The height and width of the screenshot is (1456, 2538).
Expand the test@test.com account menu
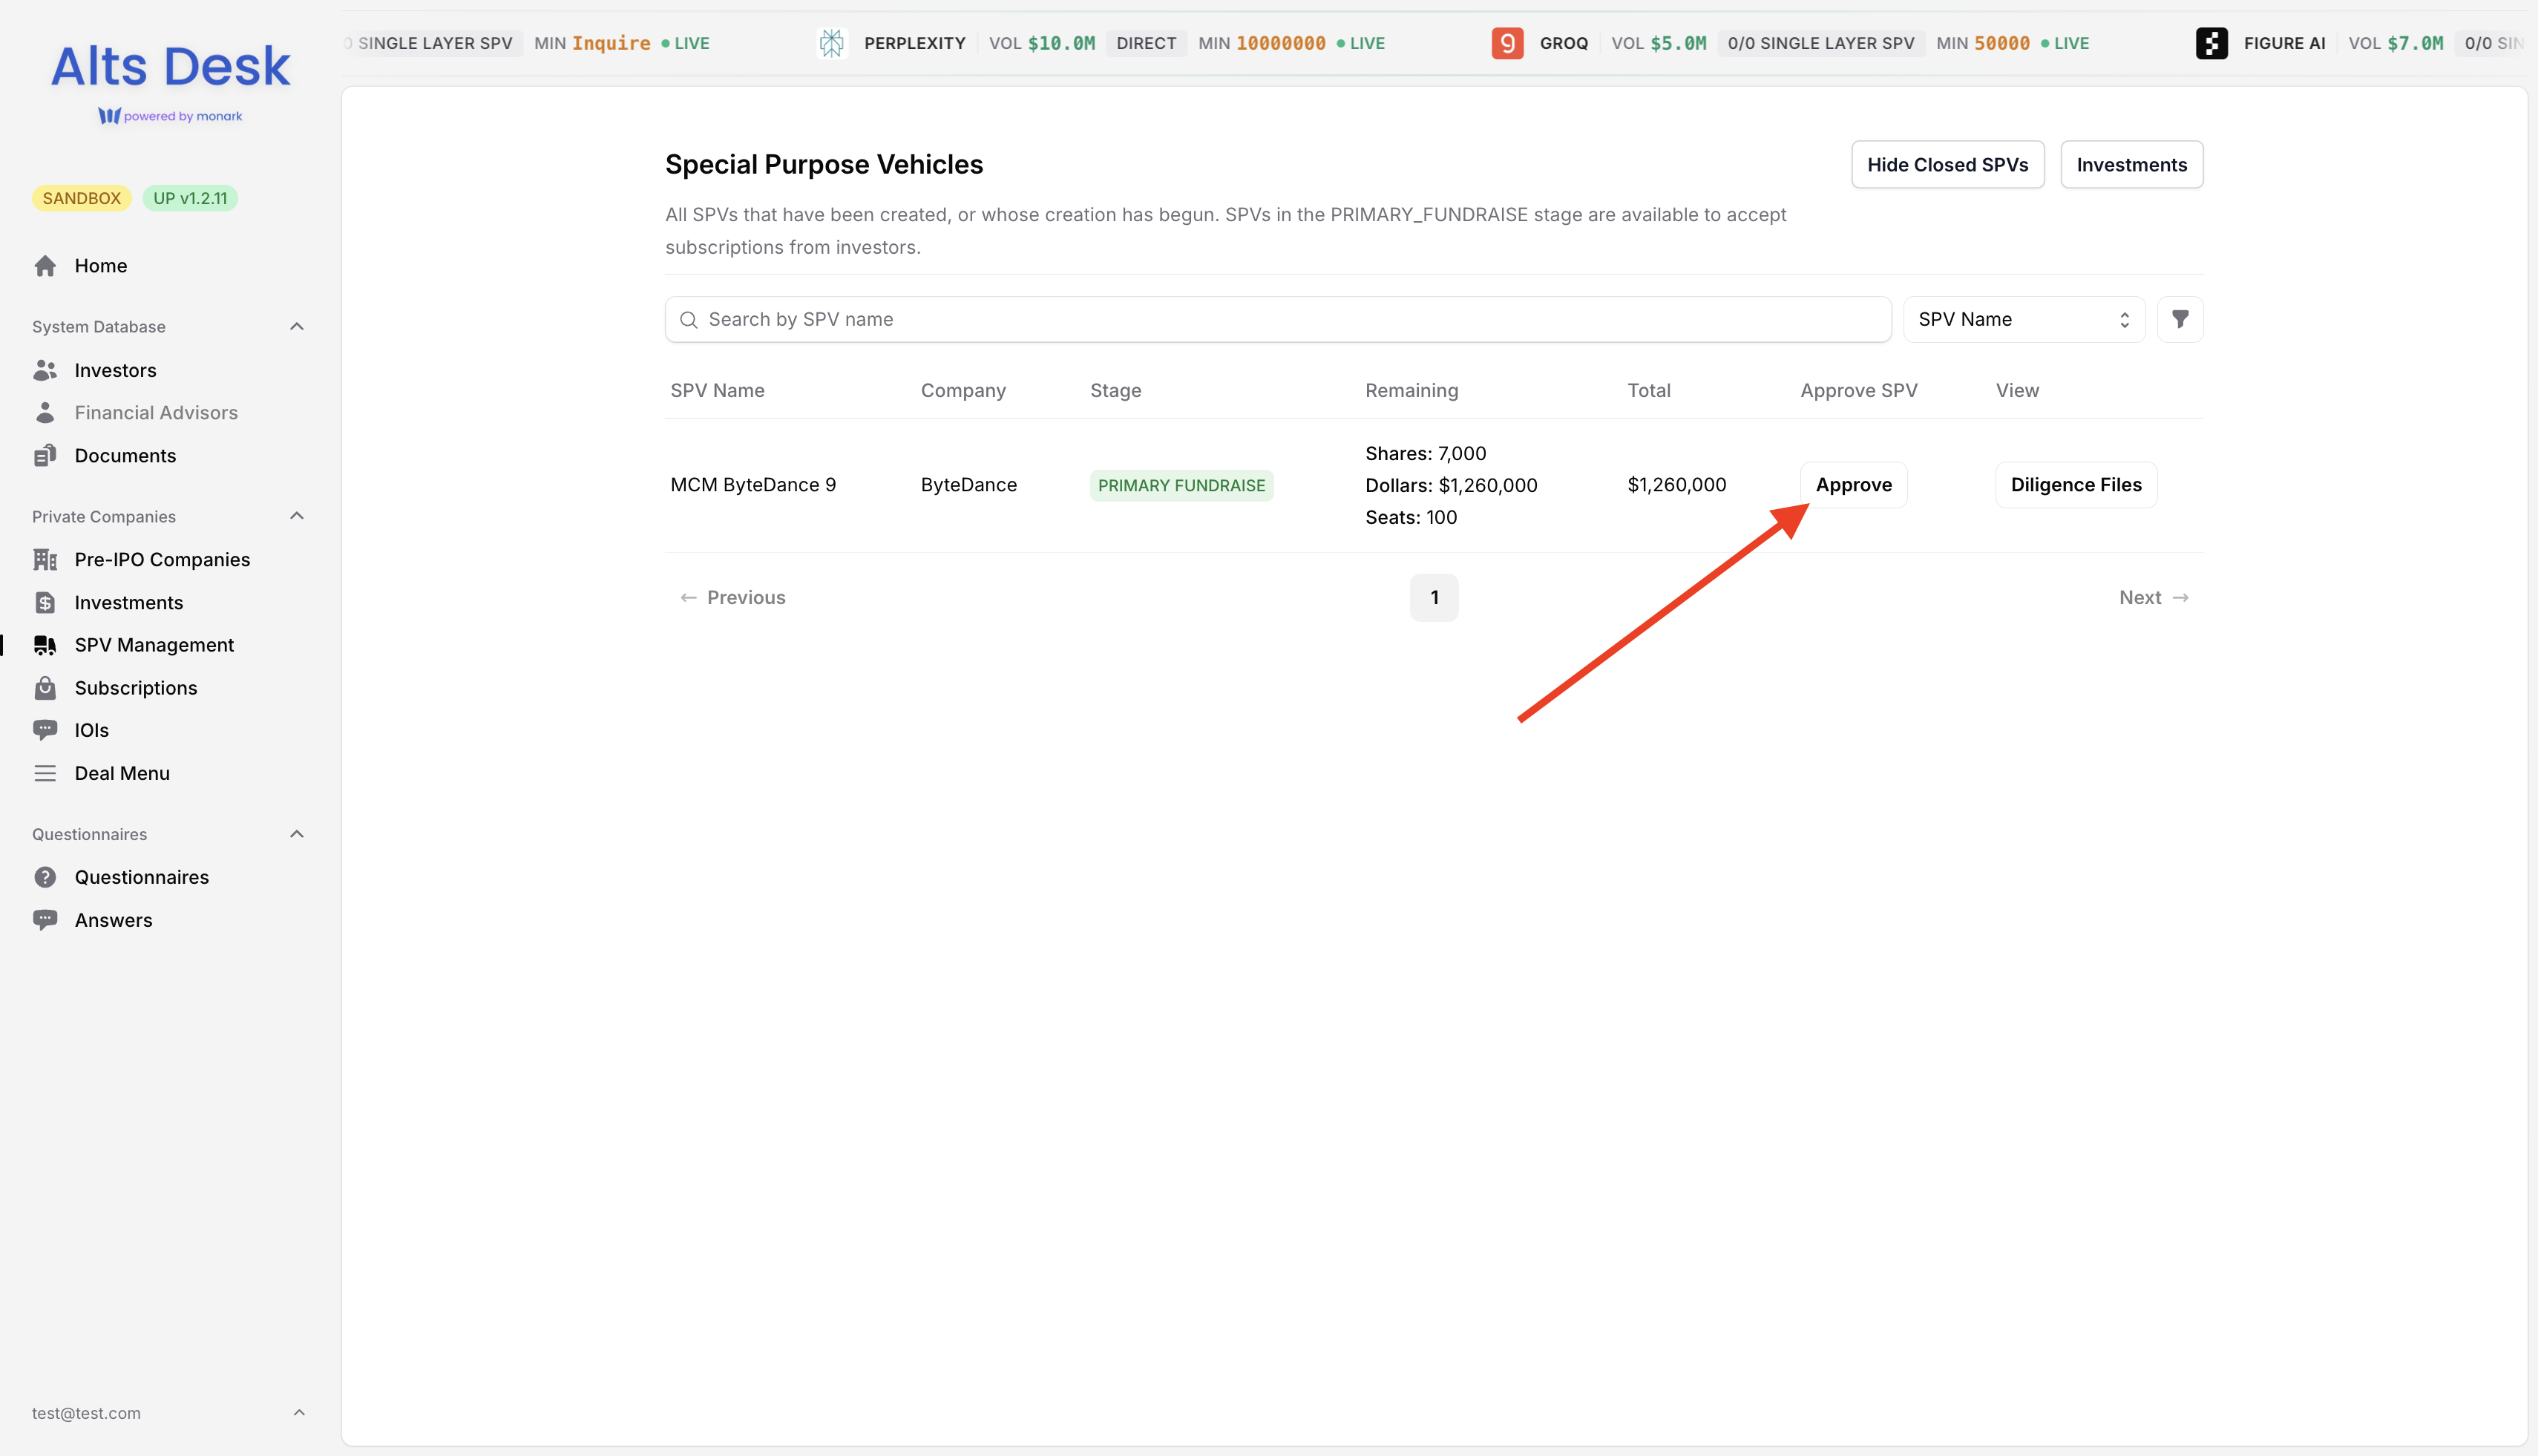298,1413
